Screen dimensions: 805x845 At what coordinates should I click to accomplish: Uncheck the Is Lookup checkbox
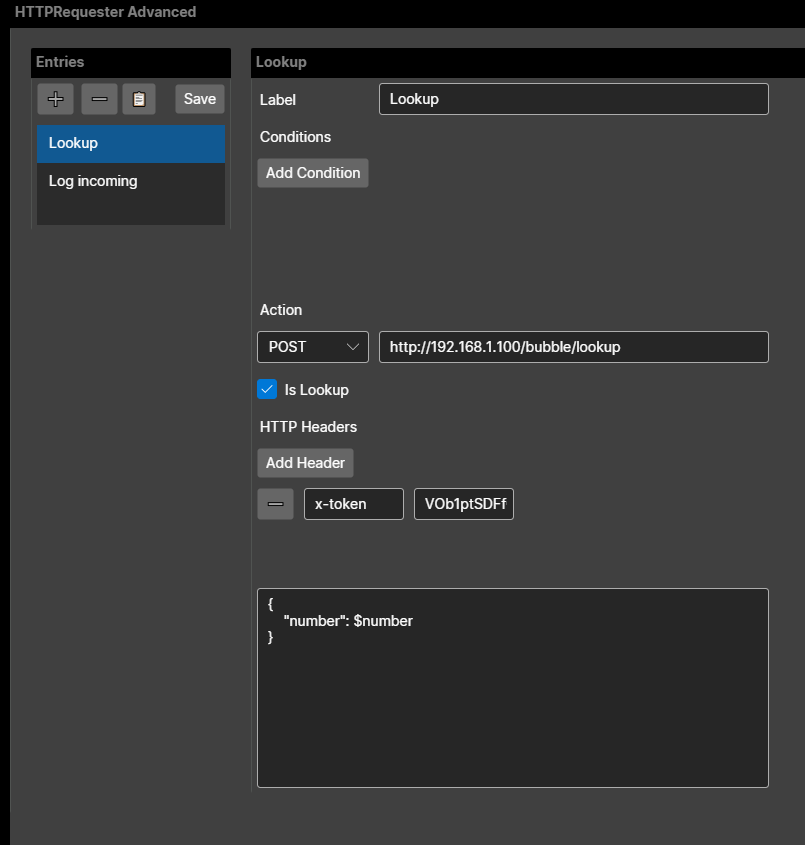coord(267,390)
